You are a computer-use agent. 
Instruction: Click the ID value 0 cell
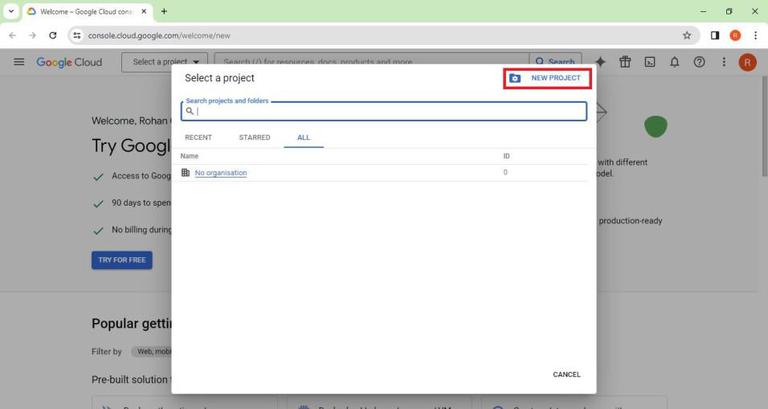click(x=505, y=172)
